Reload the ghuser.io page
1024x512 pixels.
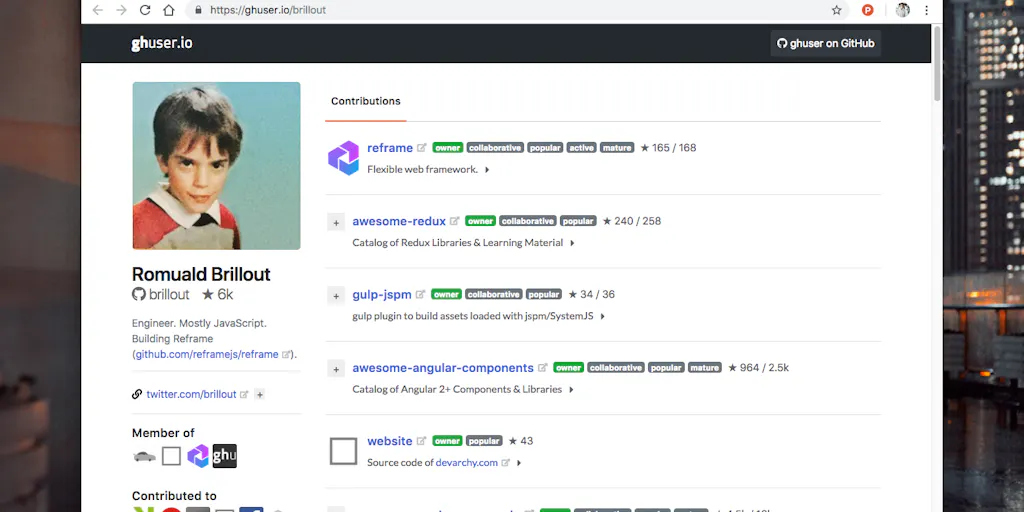click(x=145, y=10)
